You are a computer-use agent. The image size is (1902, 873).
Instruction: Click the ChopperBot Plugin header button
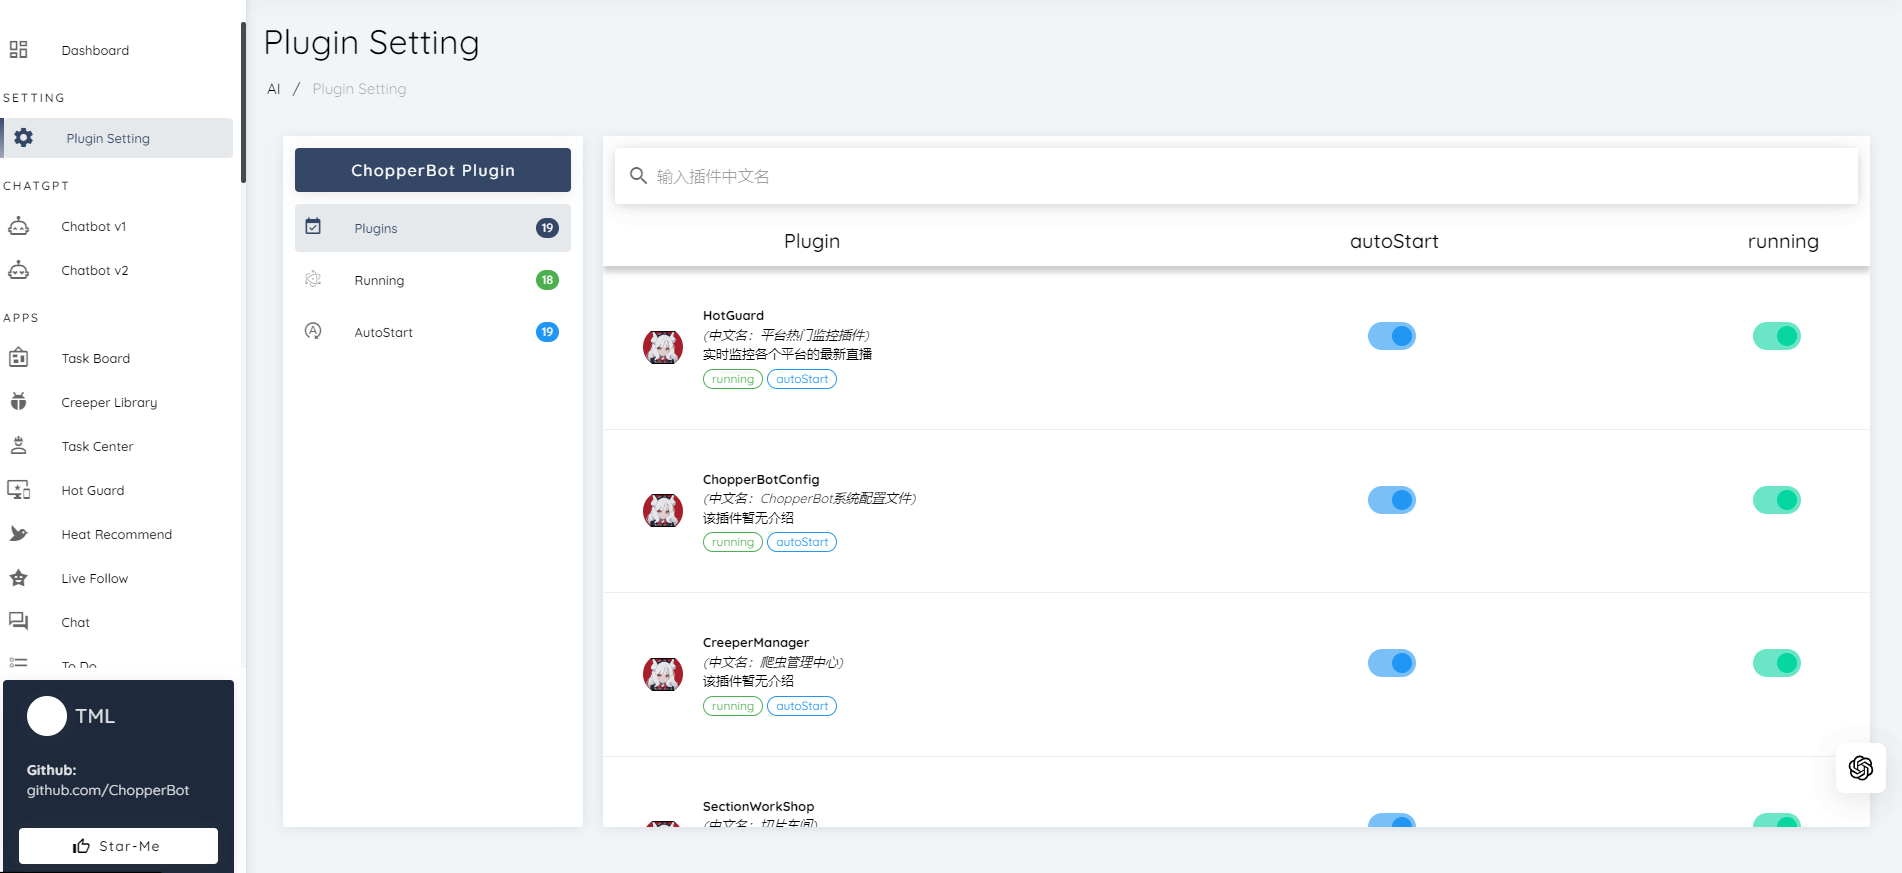point(432,170)
